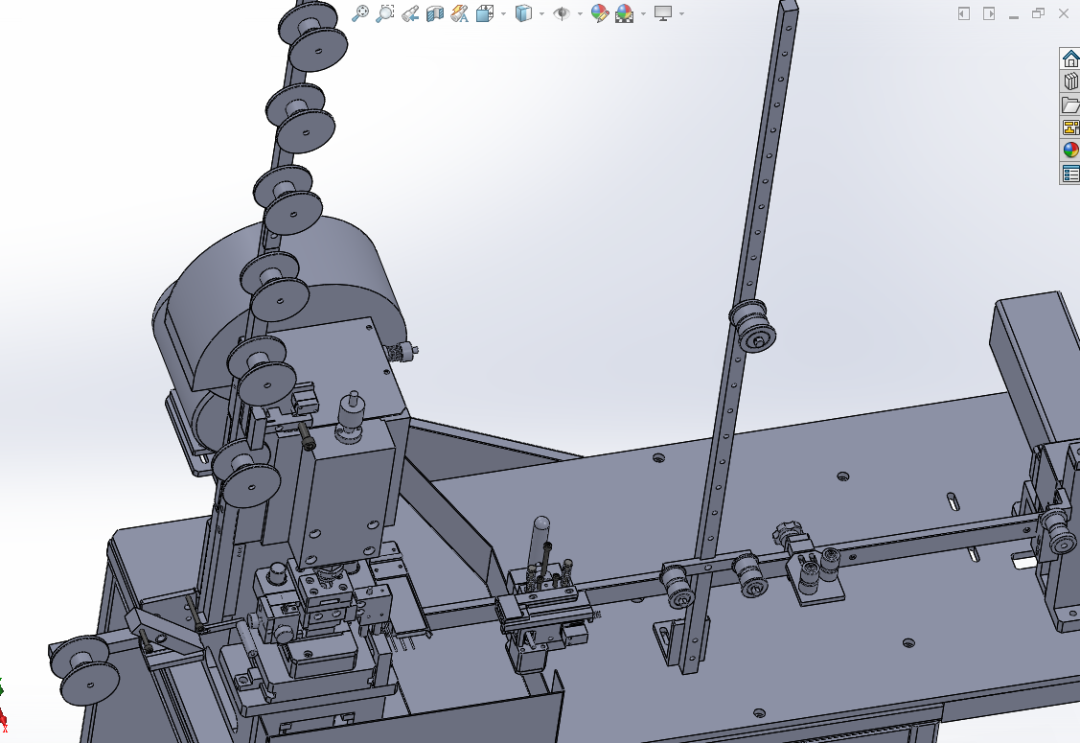1080x743 pixels.
Task: Click the View Orientation cube icon
Action: [485, 13]
